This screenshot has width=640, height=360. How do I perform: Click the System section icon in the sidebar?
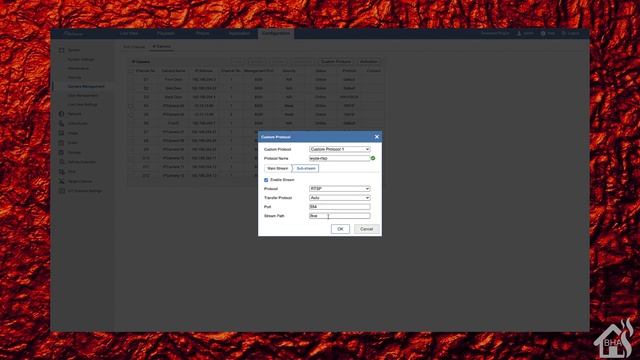61,50
